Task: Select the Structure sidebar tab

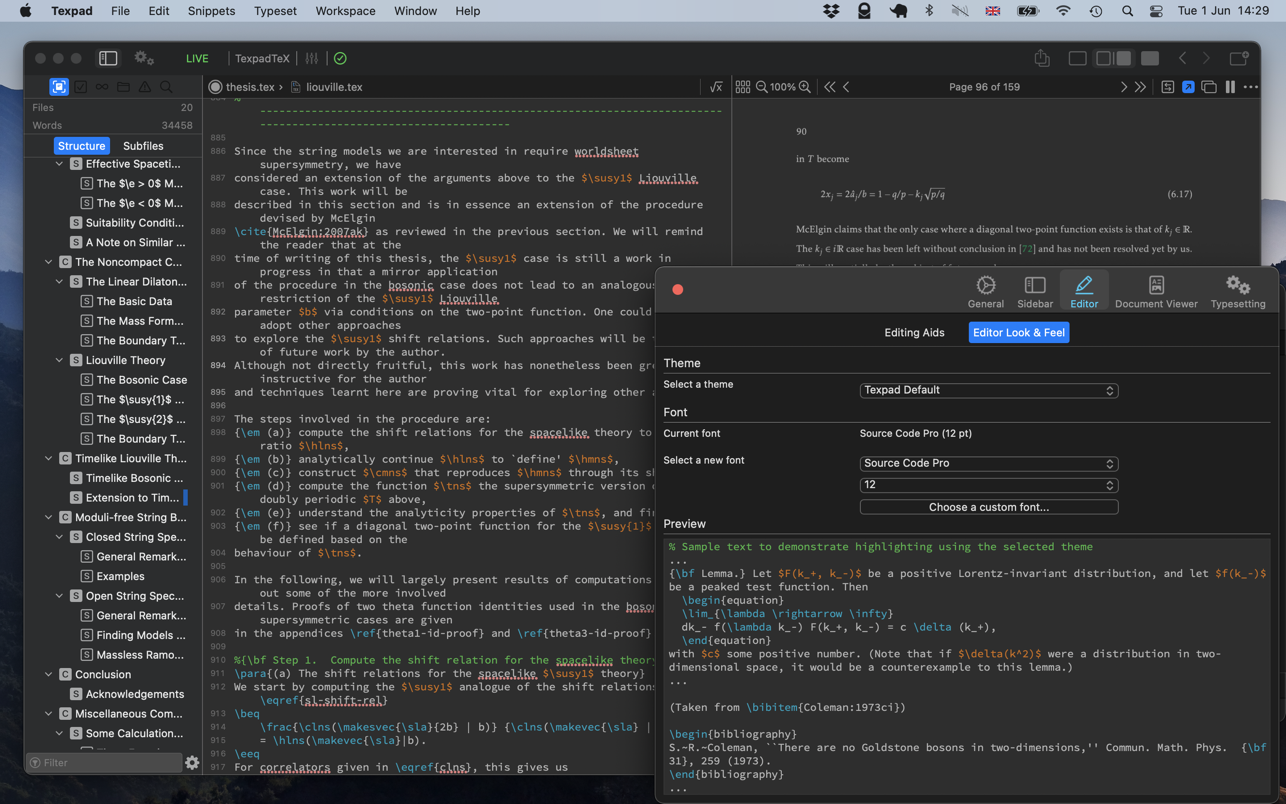Action: click(x=81, y=146)
